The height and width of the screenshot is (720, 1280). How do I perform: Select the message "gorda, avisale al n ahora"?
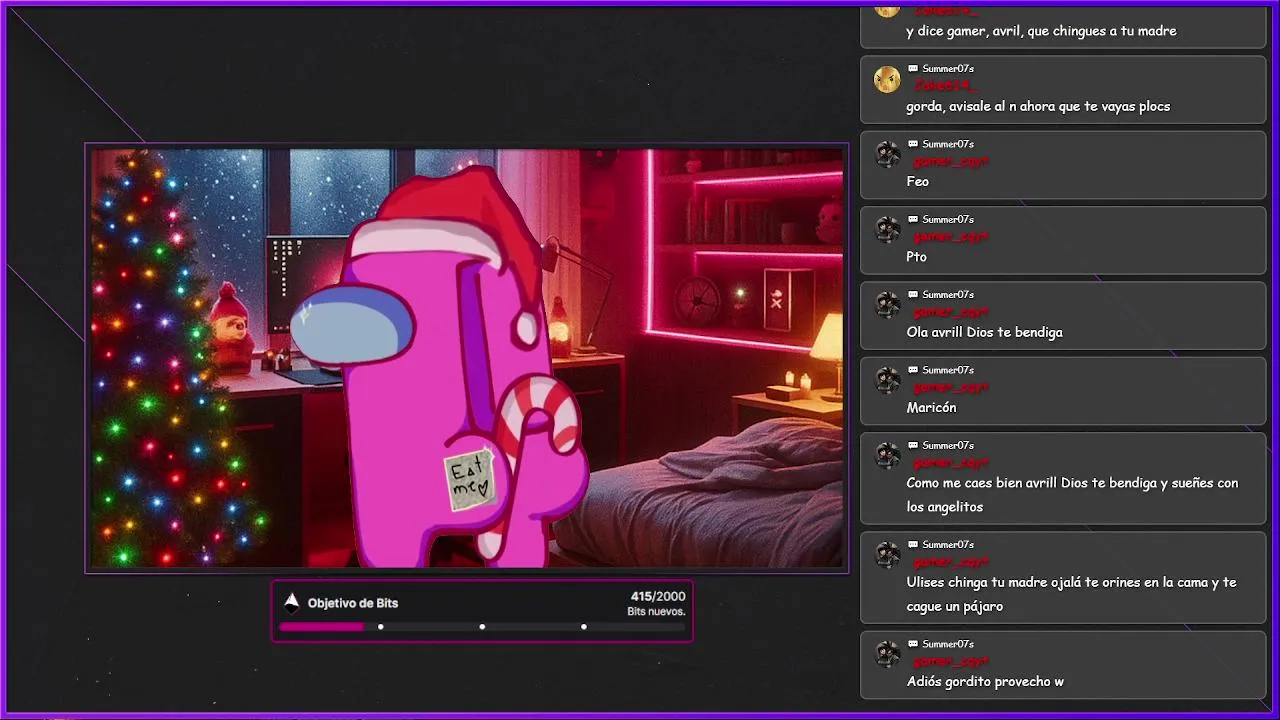point(1038,106)
